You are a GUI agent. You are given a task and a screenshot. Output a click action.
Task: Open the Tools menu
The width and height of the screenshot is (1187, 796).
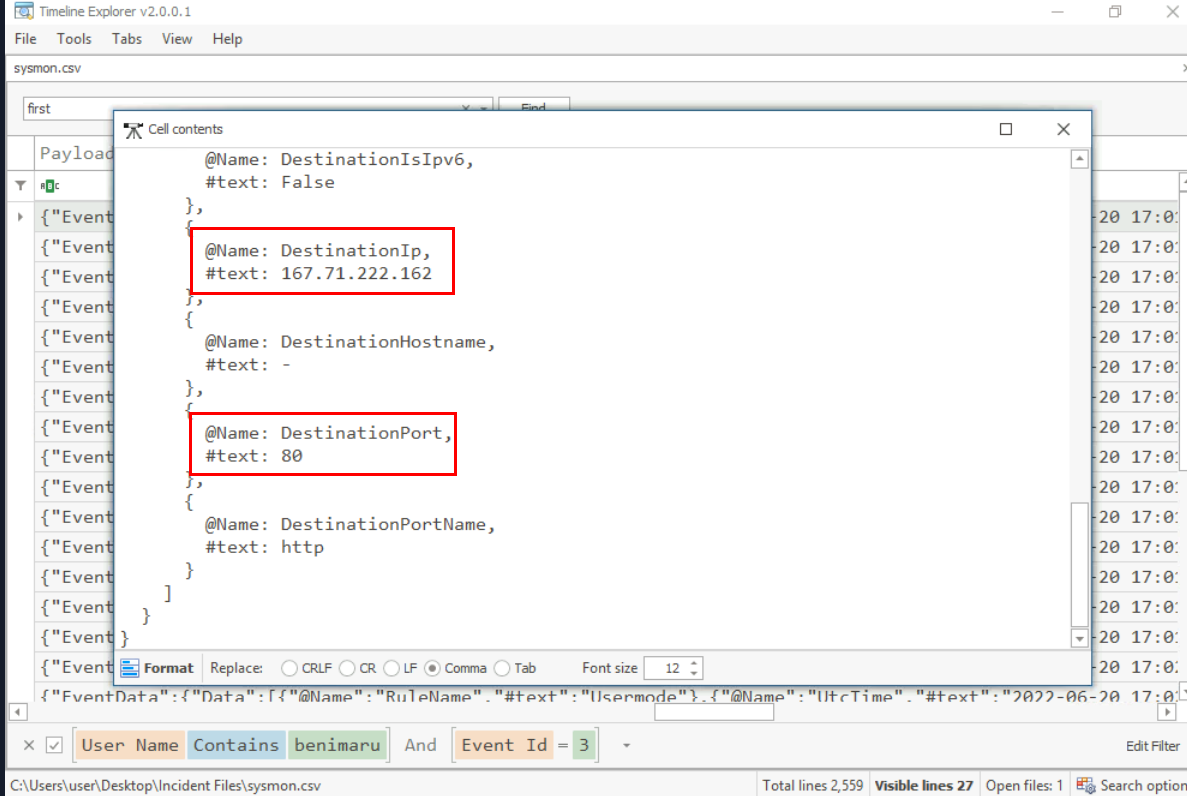coord(73,39)
